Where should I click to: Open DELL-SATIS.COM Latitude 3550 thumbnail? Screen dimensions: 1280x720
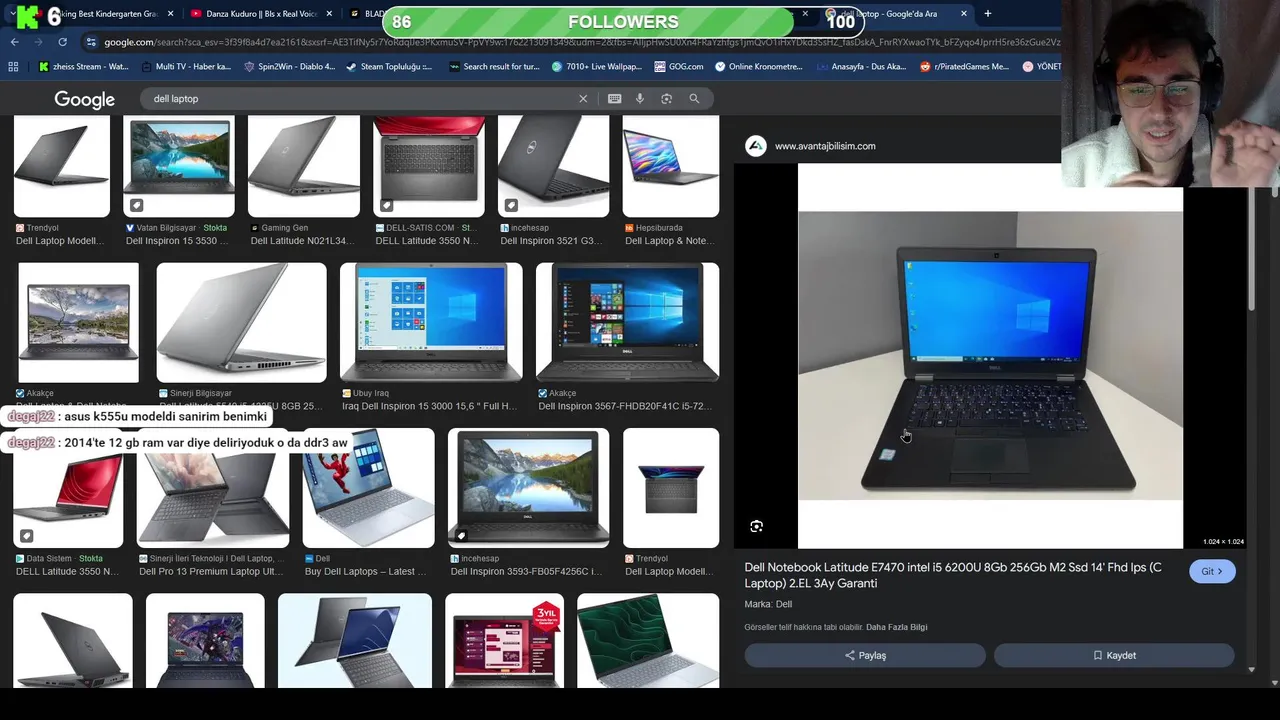[429, 166]
